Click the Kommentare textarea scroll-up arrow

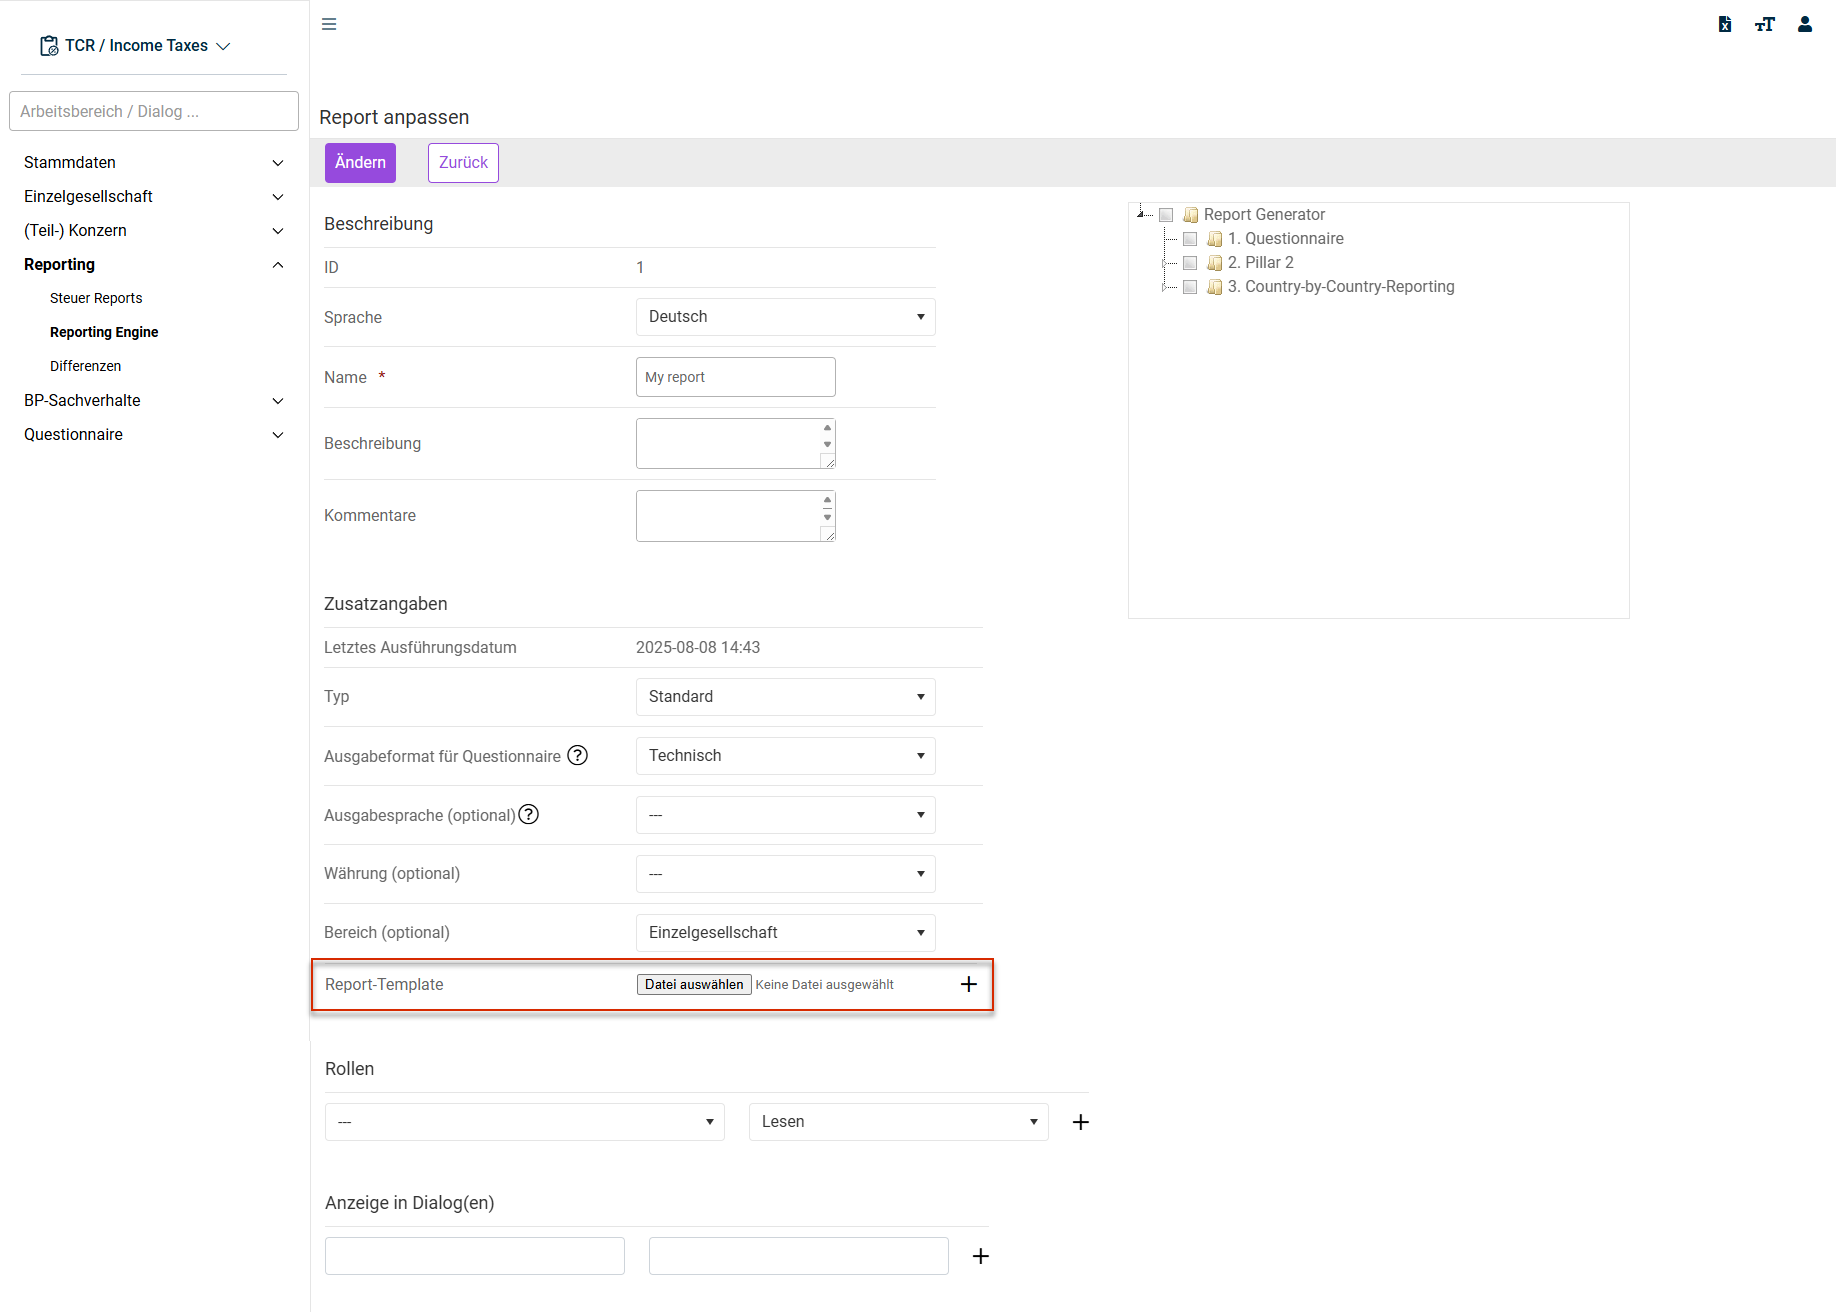click(x=827, y=500)
